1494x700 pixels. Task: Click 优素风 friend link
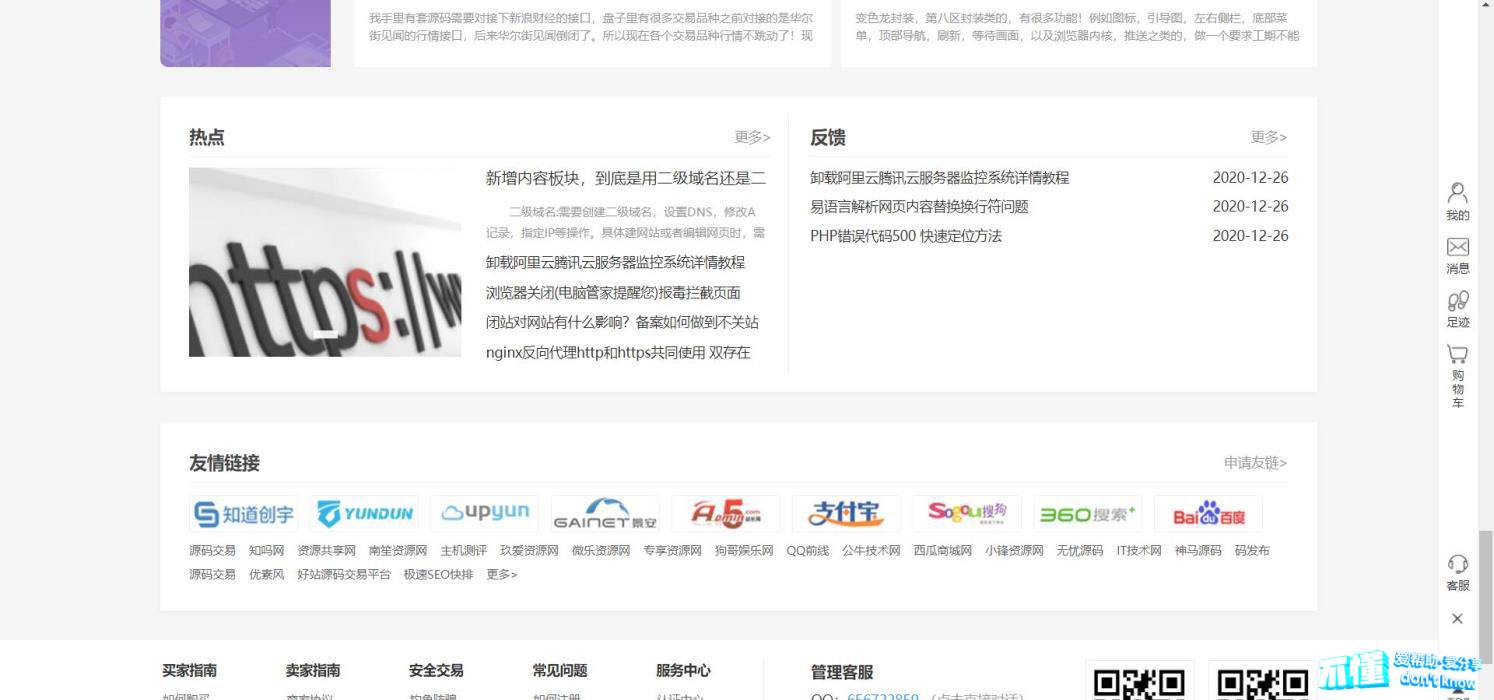click(x=267, y=574)
